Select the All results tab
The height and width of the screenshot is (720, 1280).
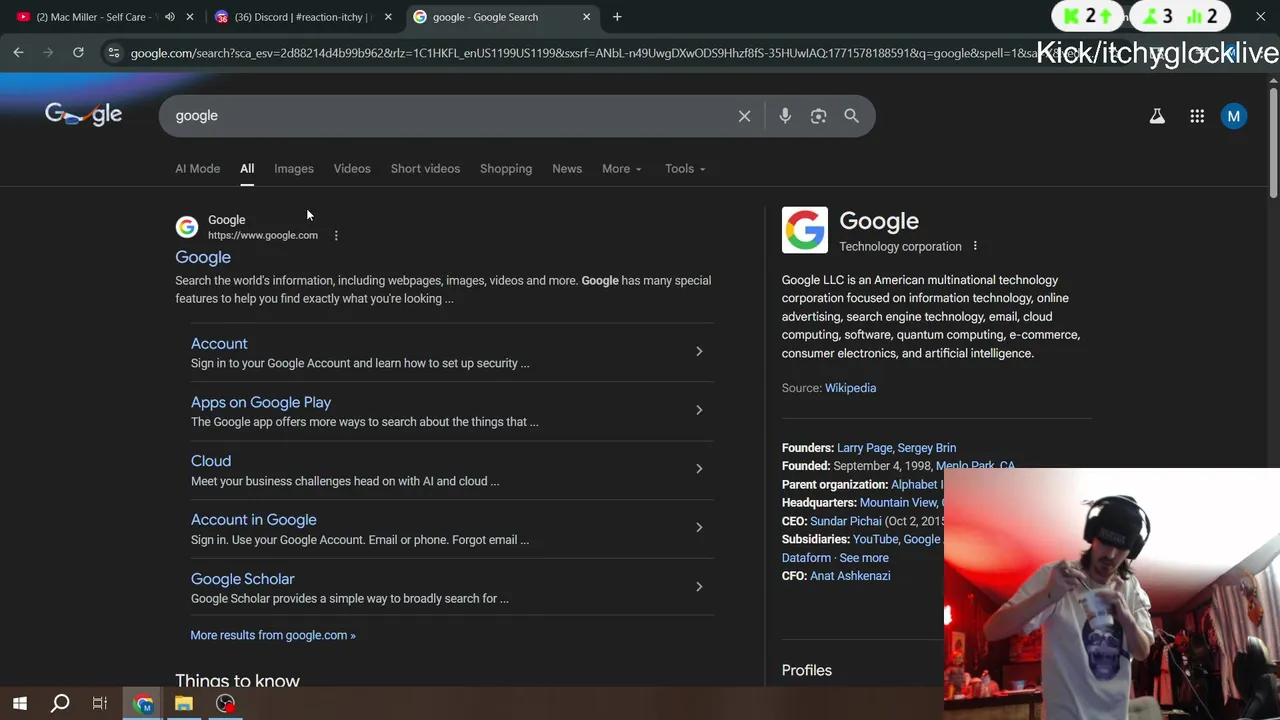point(247,169)
